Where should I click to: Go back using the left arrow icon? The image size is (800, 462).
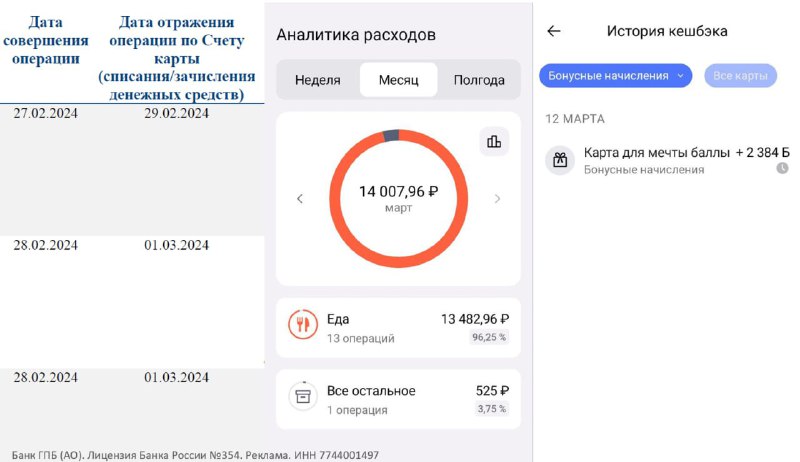(x=554, y=31)
